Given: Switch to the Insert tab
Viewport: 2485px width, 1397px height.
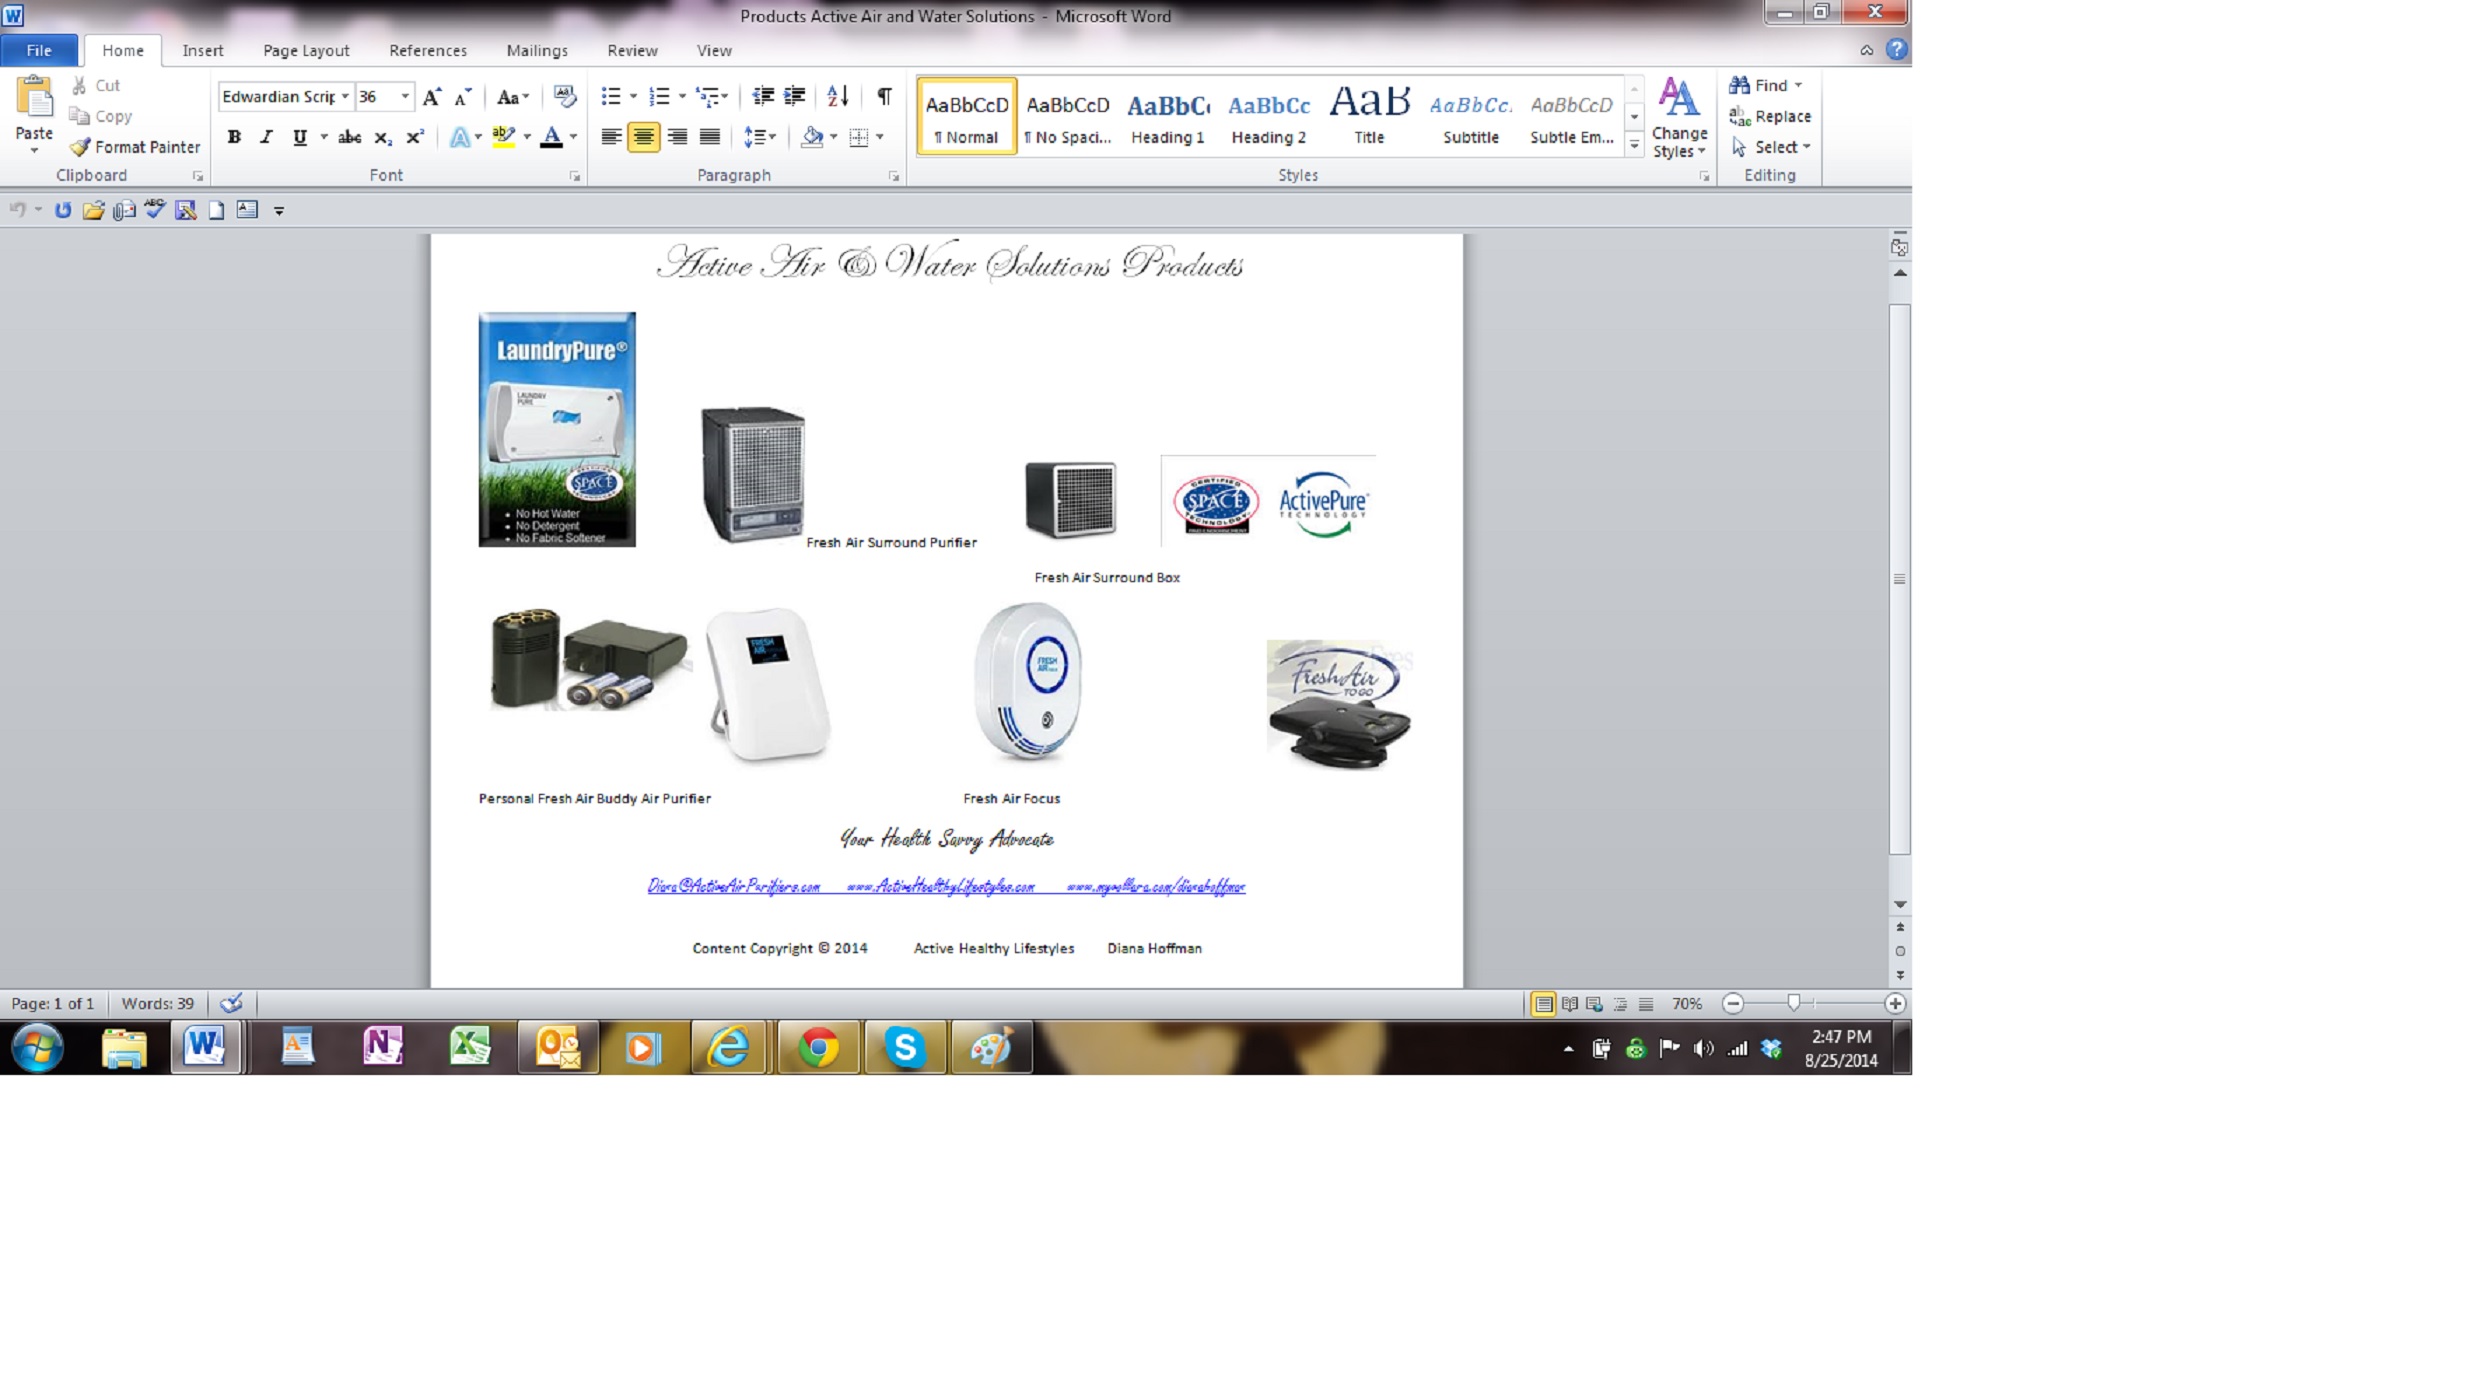Looking at the screenshot, I should click(203, 50).
